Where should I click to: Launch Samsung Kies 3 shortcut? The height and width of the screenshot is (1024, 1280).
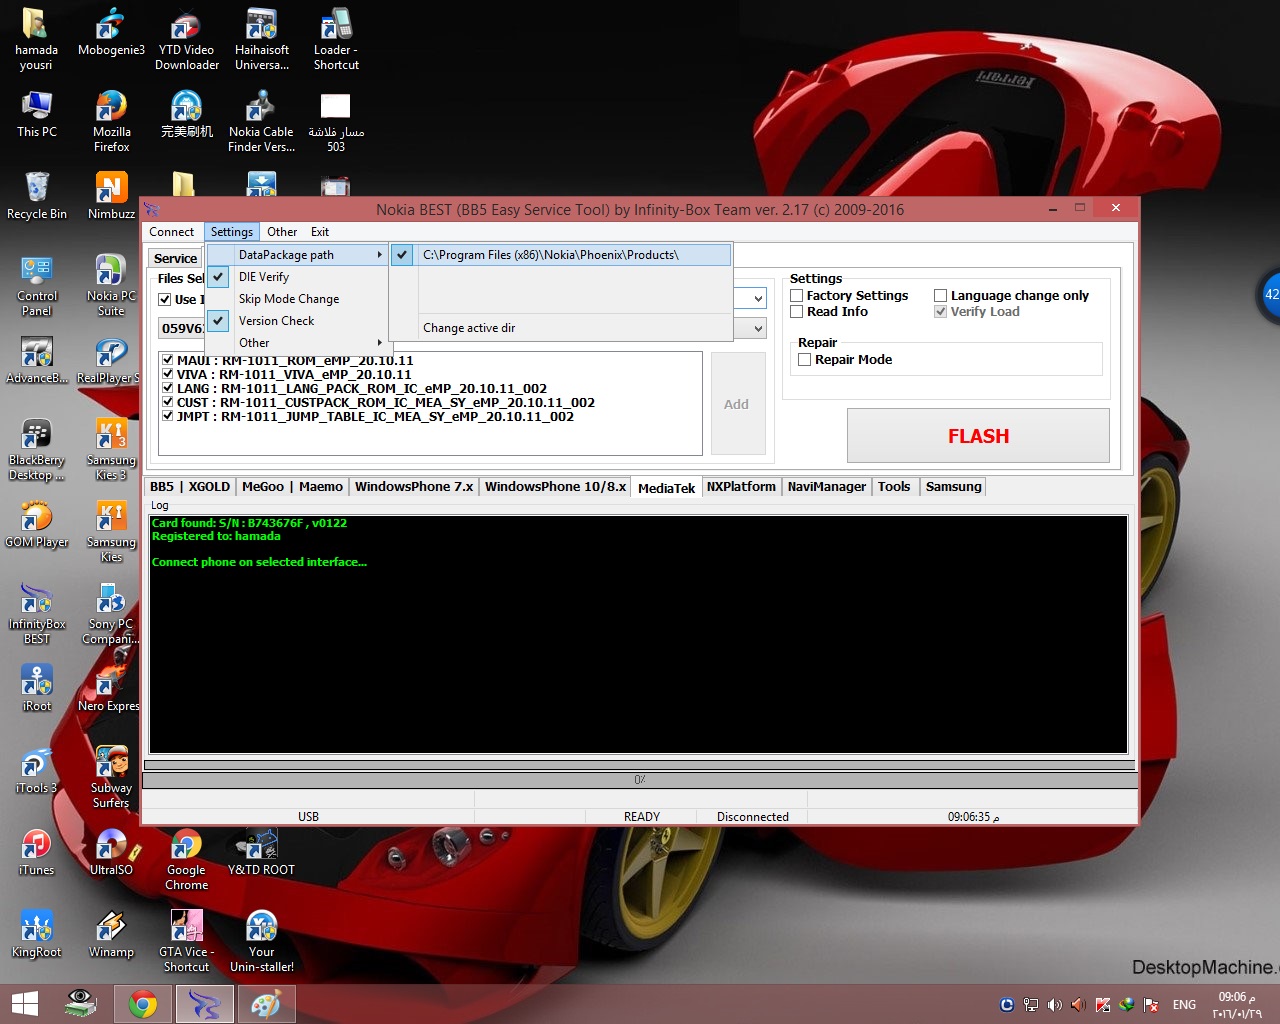click(111, 450)
